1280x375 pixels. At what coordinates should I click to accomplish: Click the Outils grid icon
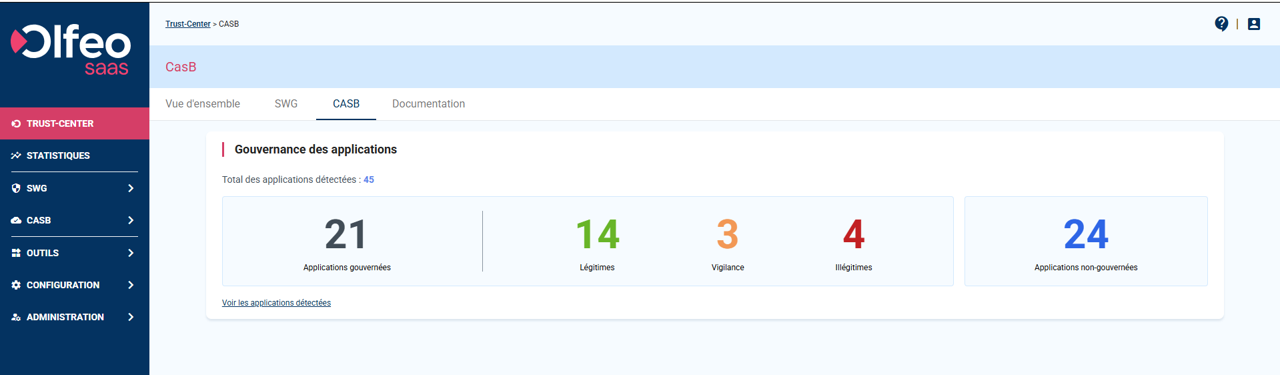16,253
